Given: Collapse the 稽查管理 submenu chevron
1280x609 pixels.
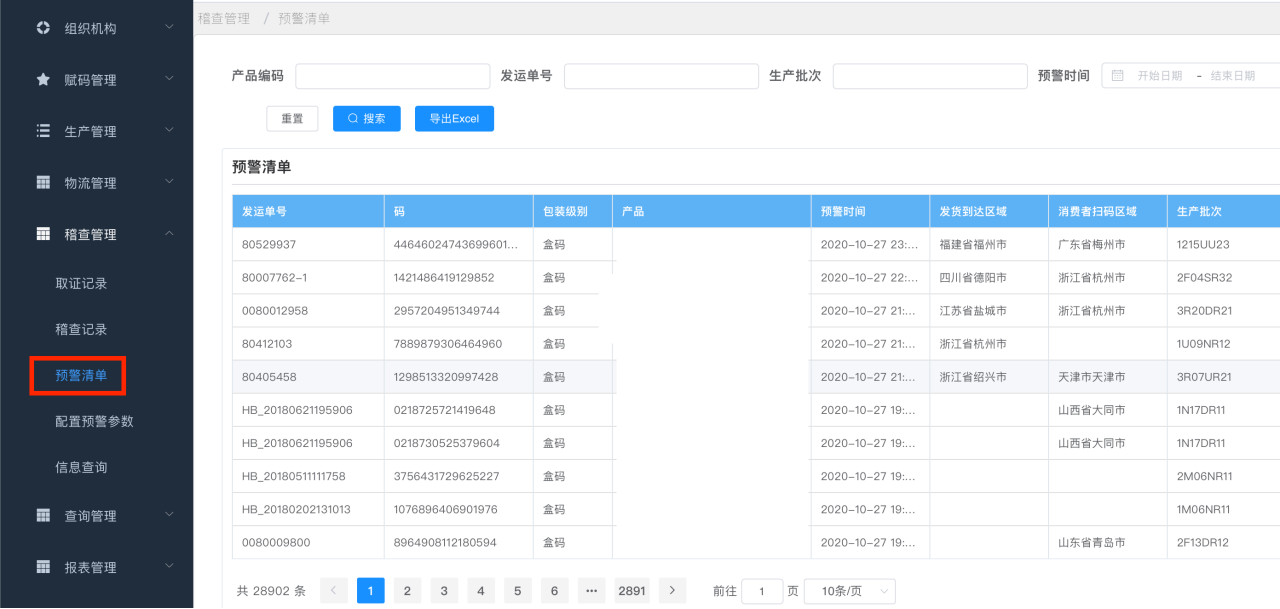Looking at the screenshot, I should (169, 233).
